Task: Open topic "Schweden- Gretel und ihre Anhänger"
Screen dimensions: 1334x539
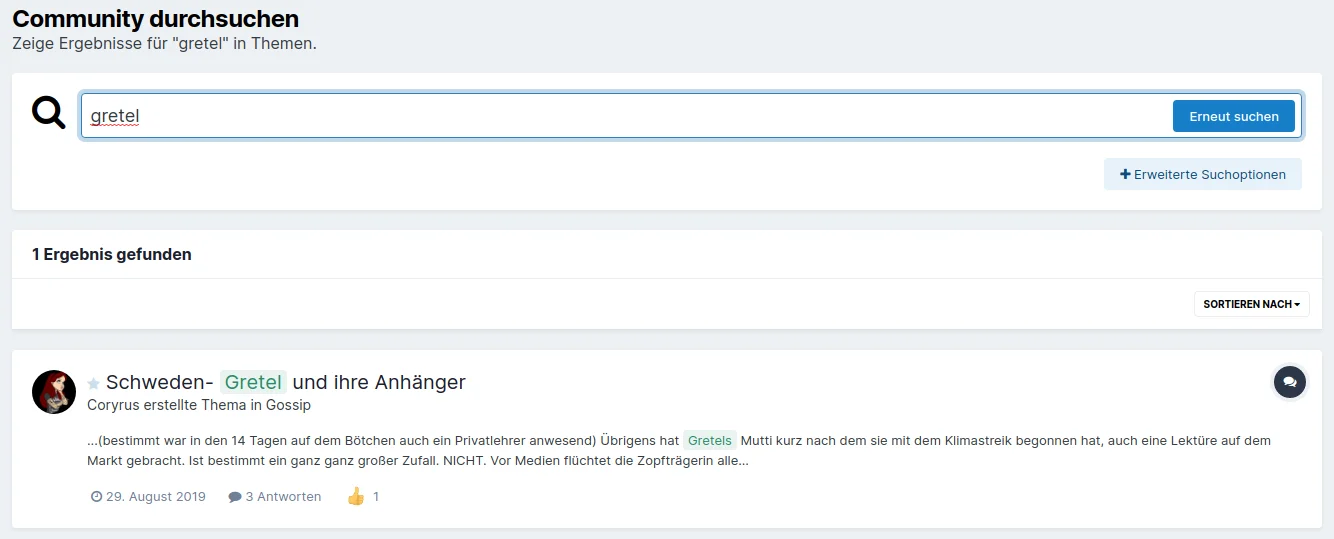Action: (x=378, y=382)
